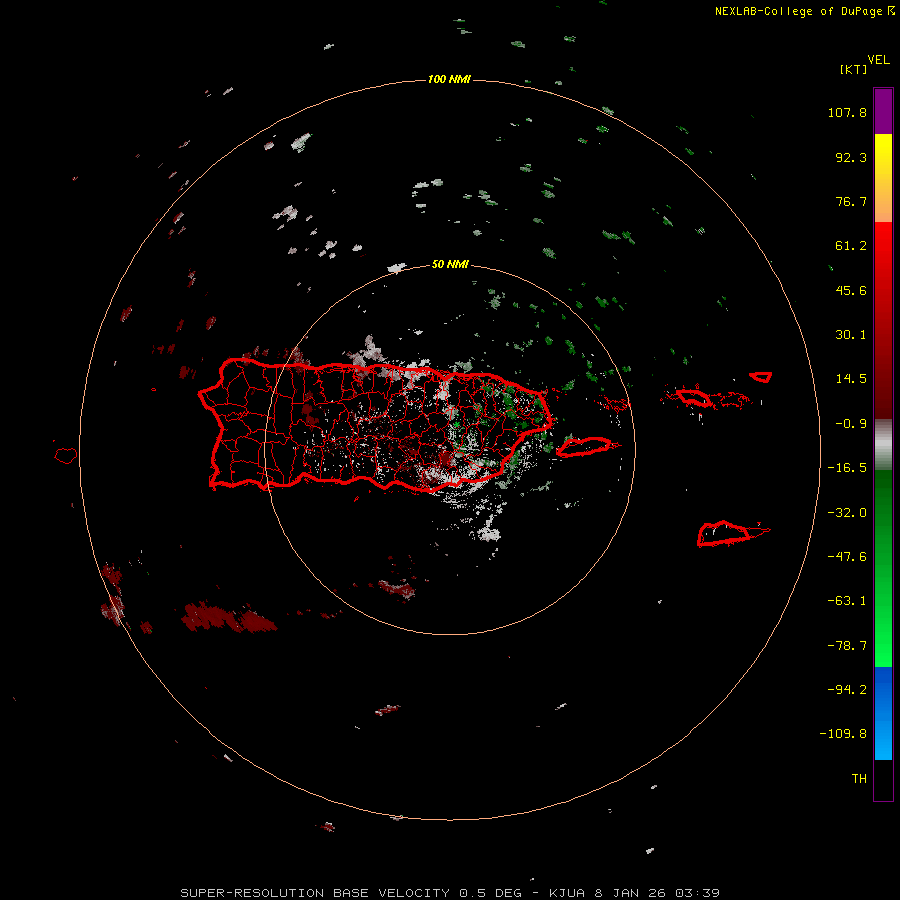Screen dimensions: 900x900
Task: Click the [KT] units label
Action: tap(854, 69)
